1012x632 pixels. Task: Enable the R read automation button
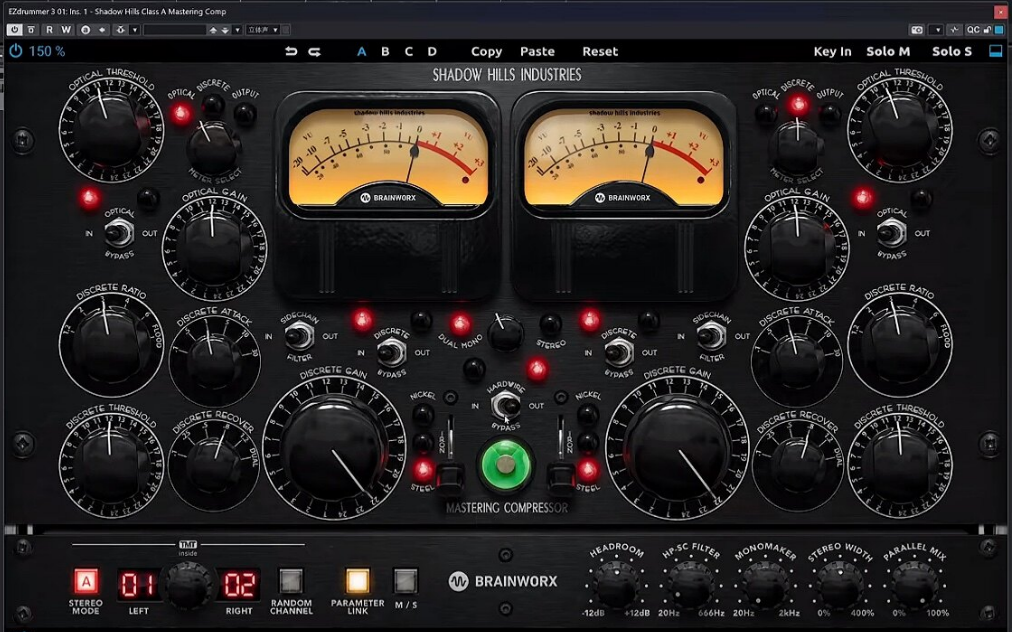49,30
